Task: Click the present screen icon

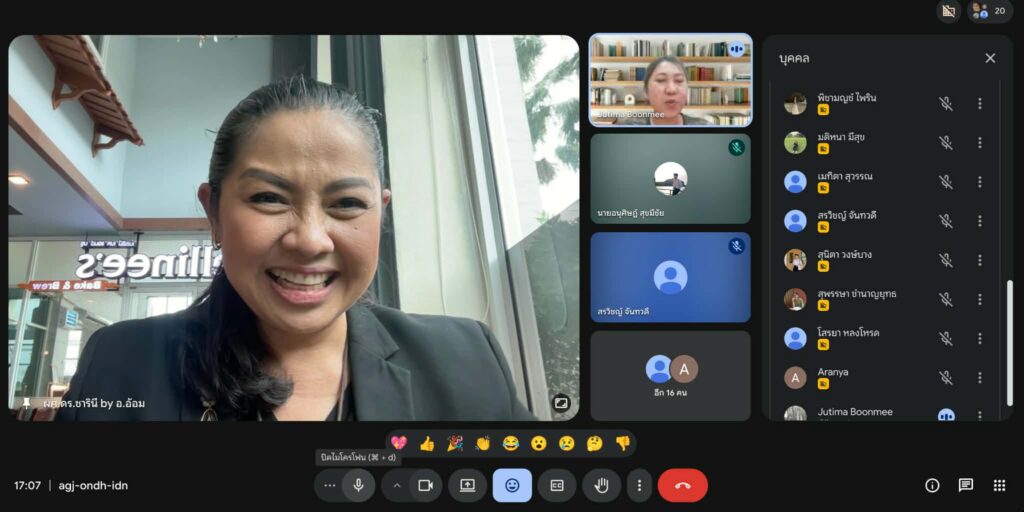Action: [x=467, y=485]
